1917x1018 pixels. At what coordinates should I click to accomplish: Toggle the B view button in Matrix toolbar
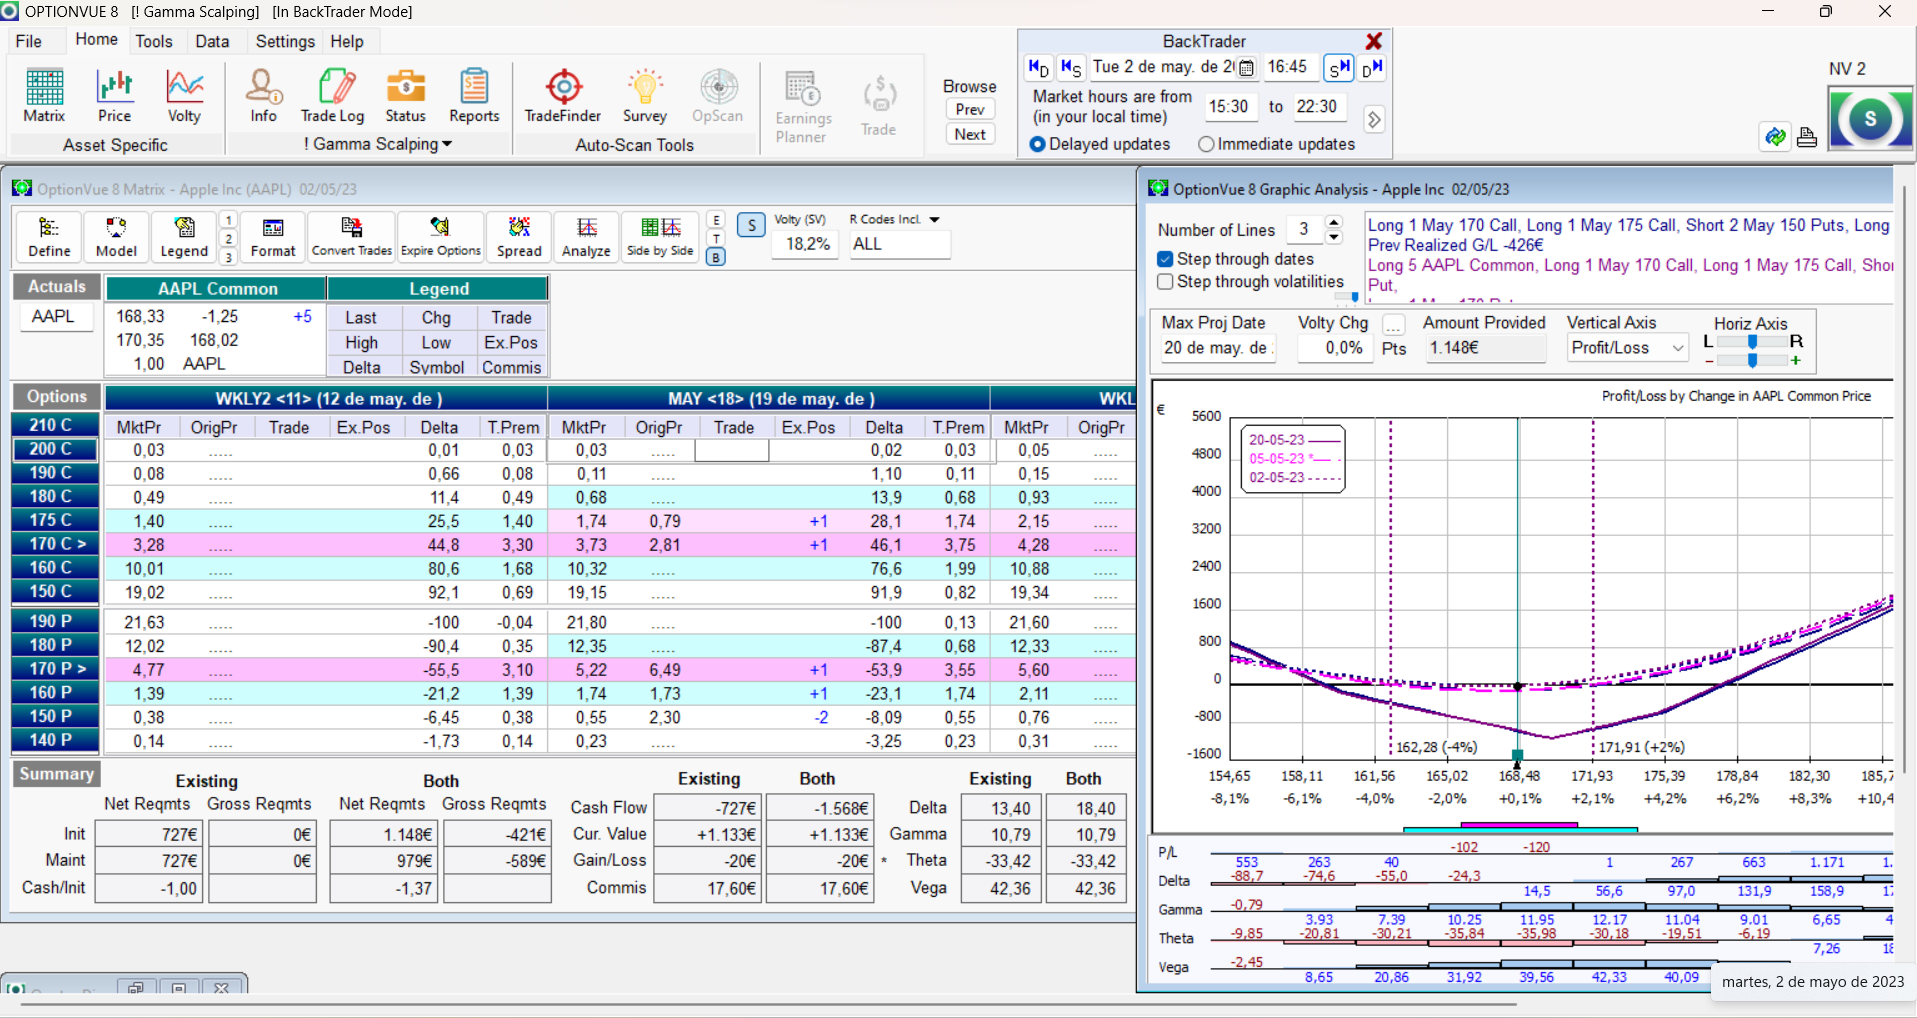click(716, 257)
